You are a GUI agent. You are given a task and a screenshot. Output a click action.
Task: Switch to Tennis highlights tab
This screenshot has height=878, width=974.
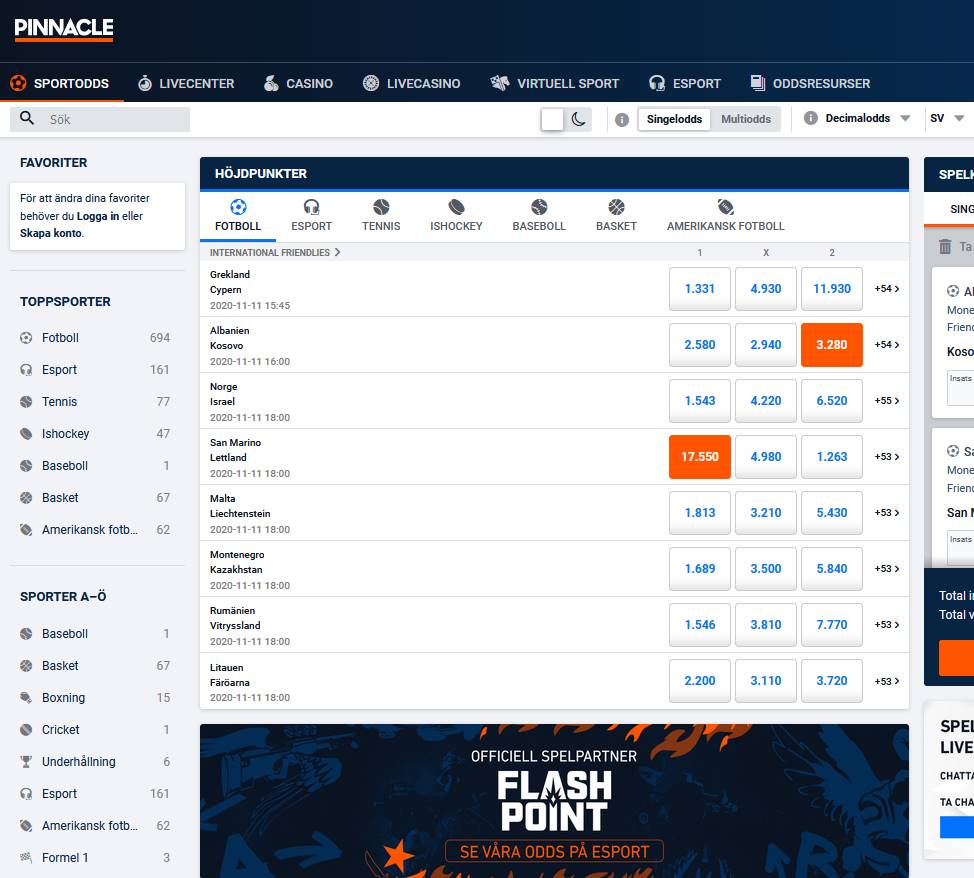click(x=381, y=216)
